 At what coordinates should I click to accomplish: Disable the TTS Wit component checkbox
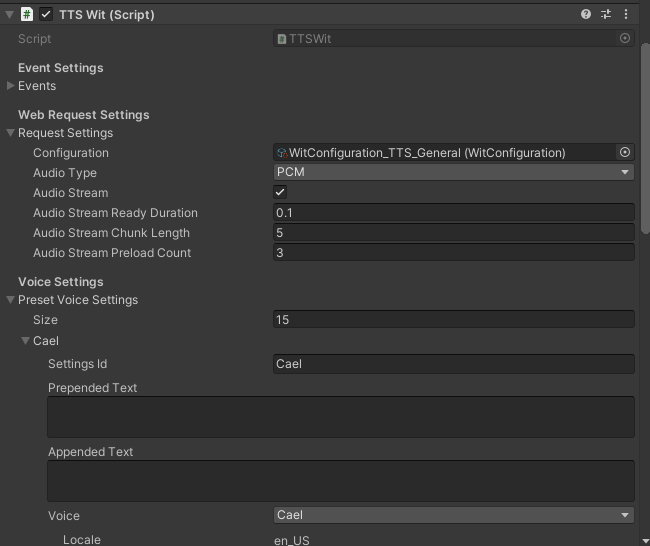[46, 15]
